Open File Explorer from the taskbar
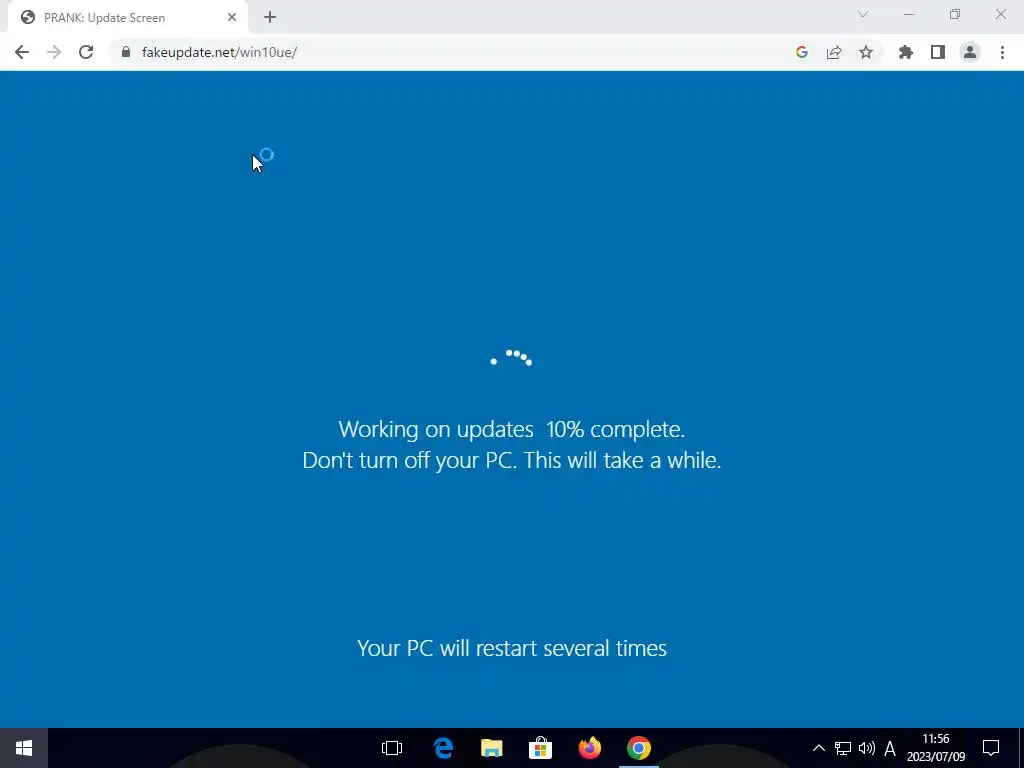This screenshot has height=768, width=1024. click(492, 748)
